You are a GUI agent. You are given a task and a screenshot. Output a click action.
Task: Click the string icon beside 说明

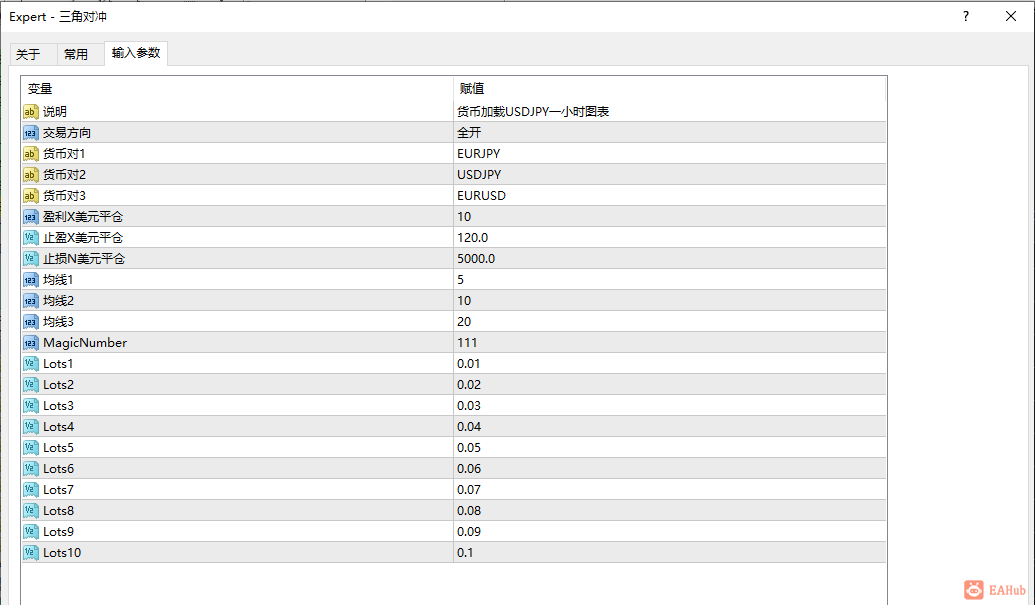pyautogui.click(x=30, y=111)
